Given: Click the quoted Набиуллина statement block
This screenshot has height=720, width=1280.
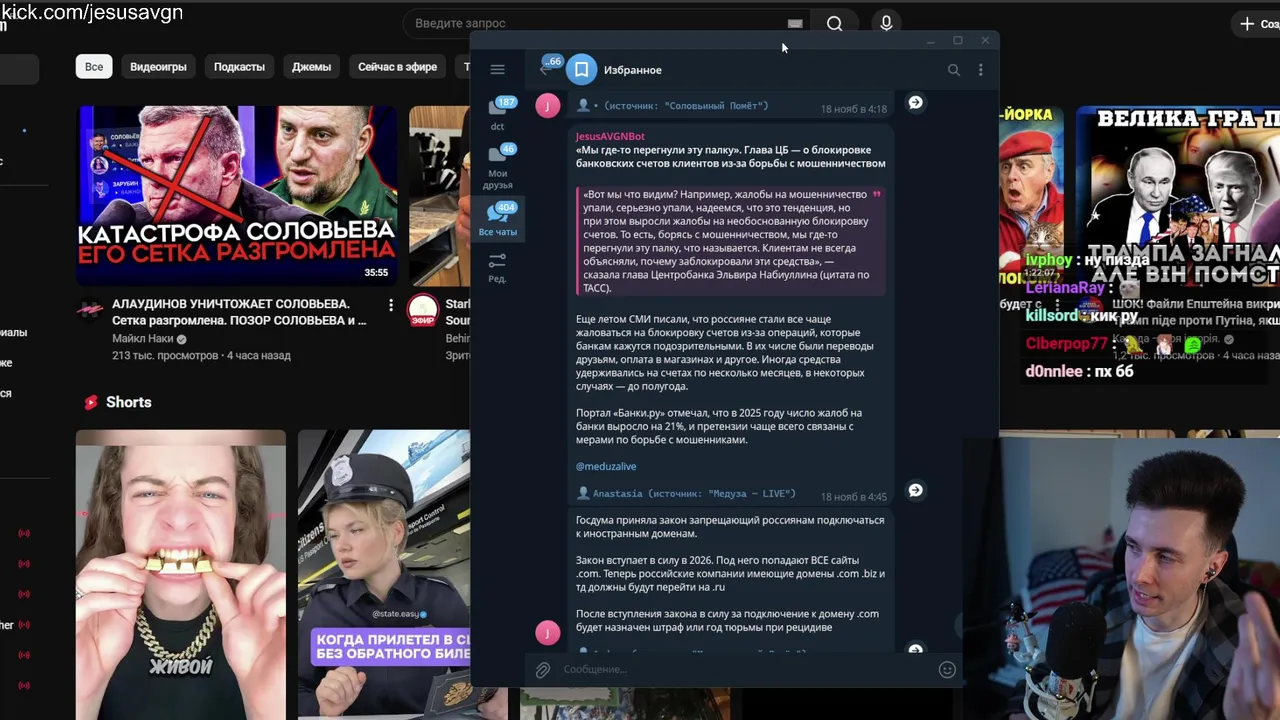Looking at the screenshot, I should [730, 241].
